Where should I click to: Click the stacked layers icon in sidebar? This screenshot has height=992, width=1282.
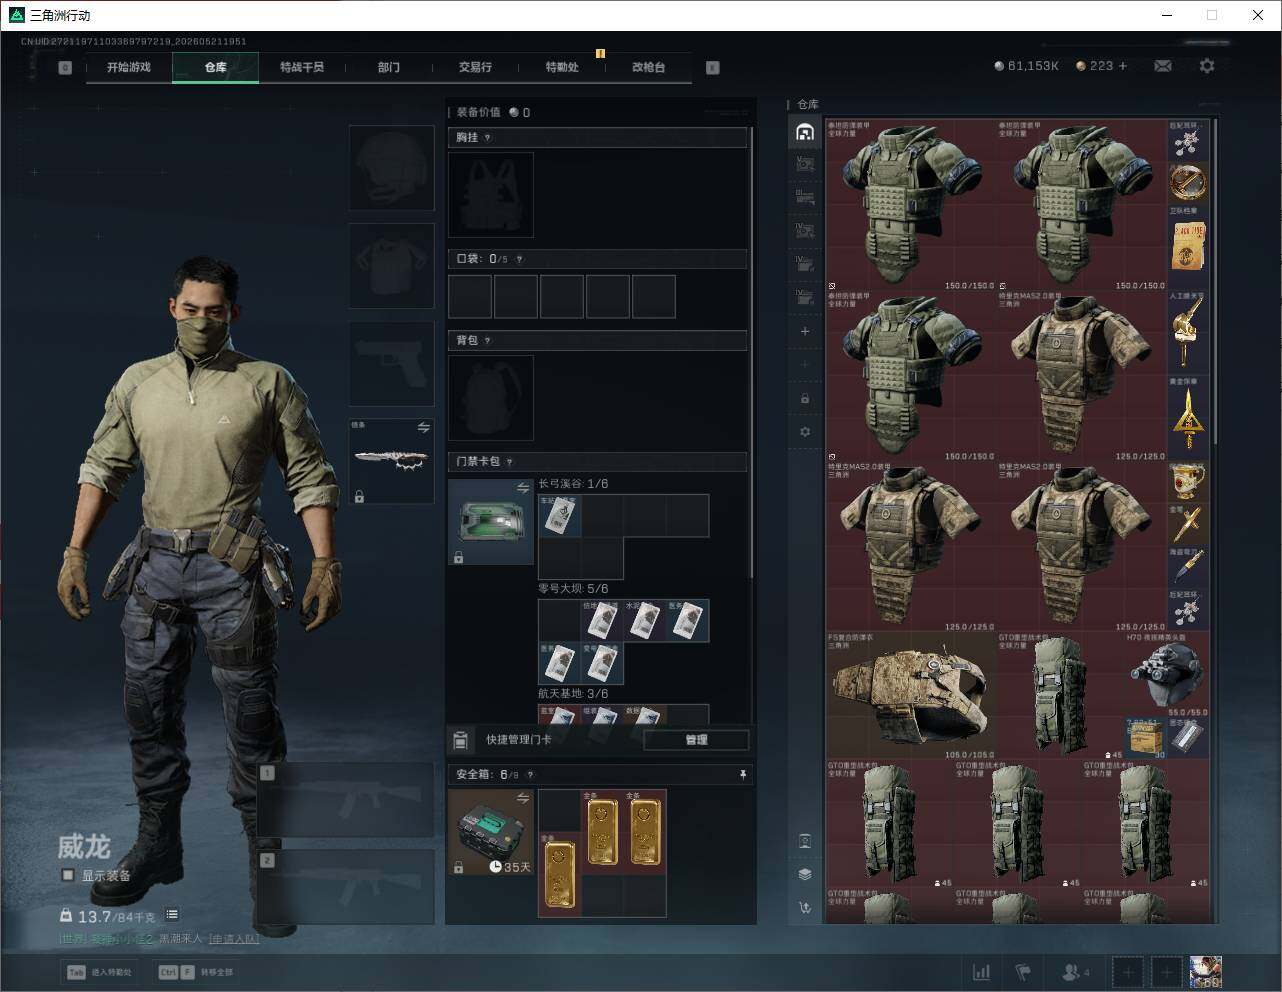805,874
